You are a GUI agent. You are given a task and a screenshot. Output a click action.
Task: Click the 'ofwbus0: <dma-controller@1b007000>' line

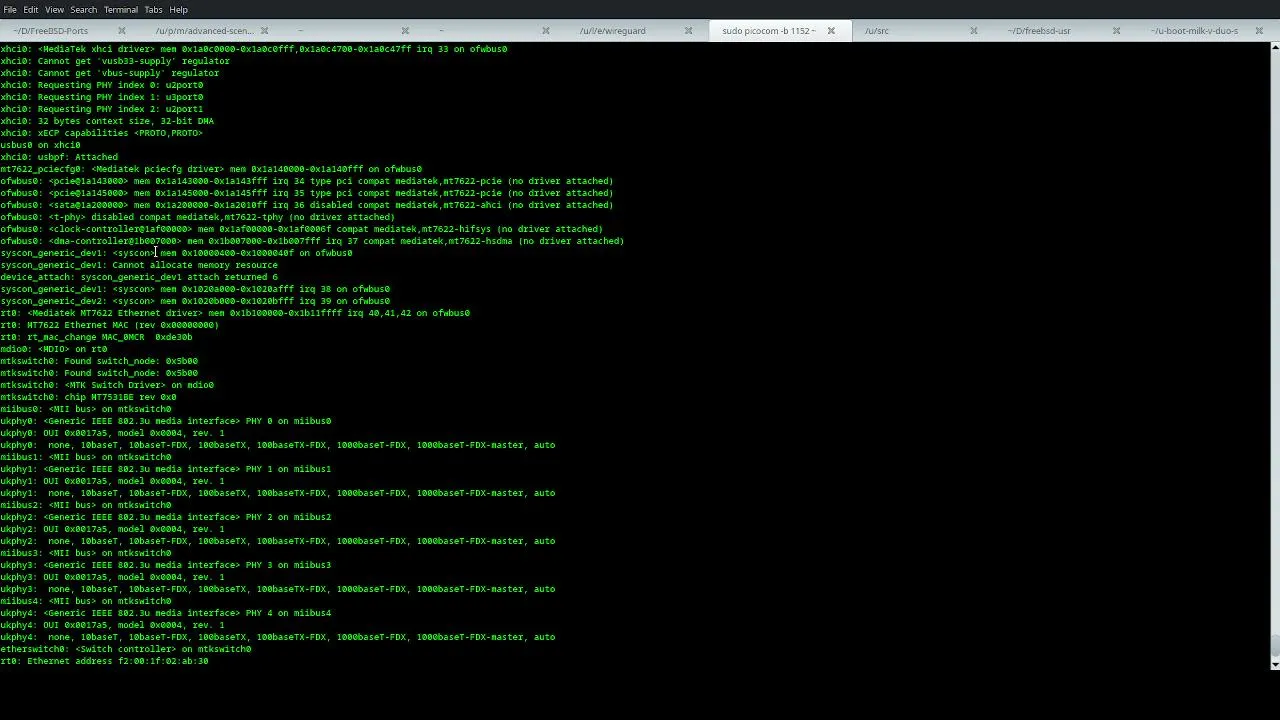click(312, 241)
